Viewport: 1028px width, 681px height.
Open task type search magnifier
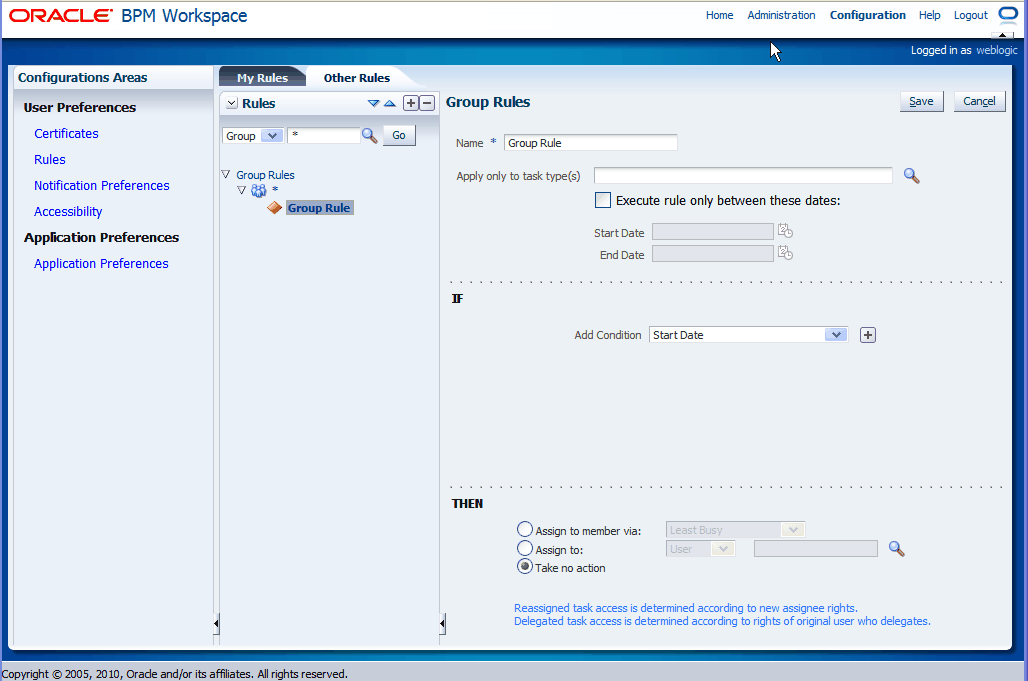[911, 176]
